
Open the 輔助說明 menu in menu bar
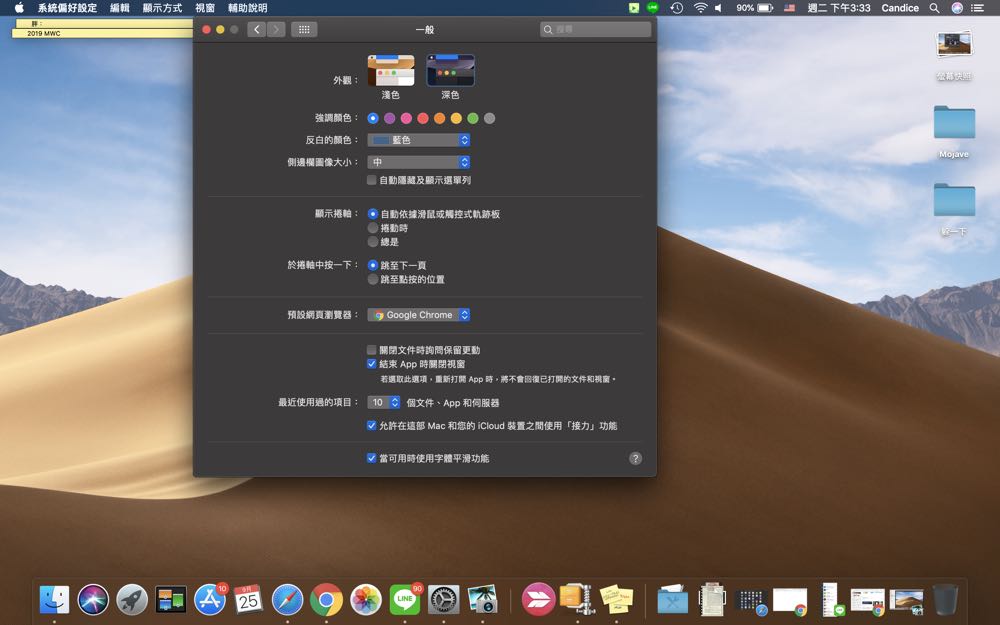point(247,8)
